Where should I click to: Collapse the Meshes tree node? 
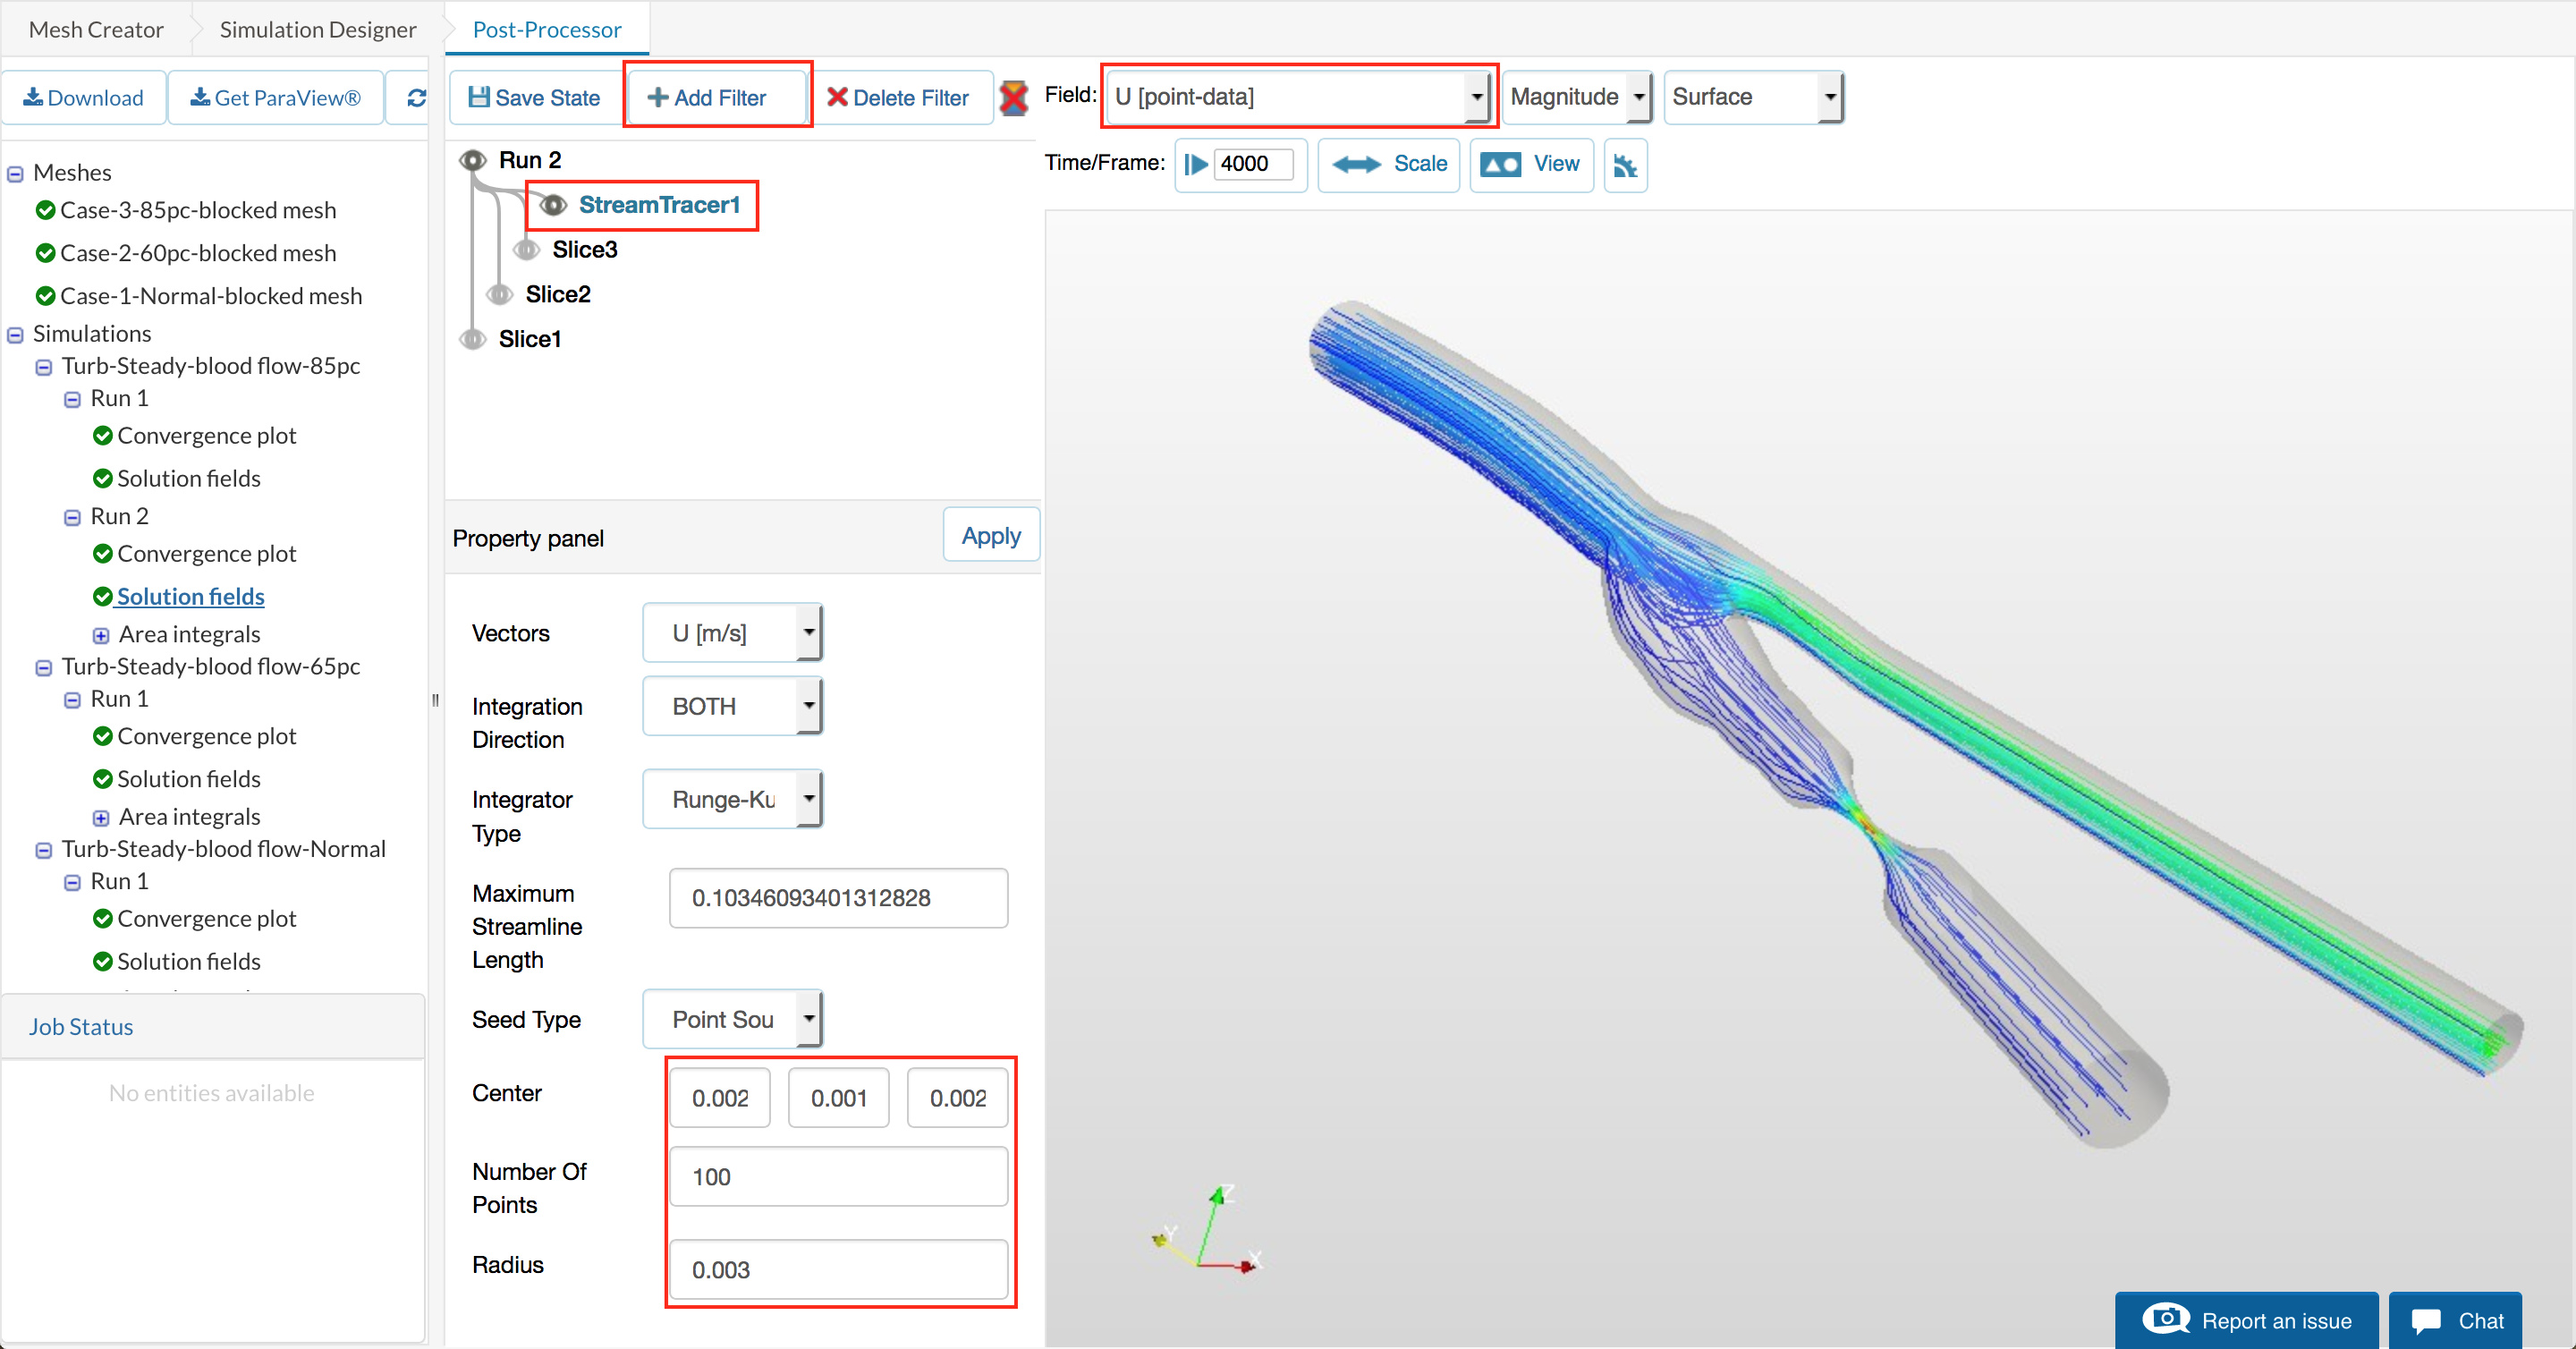pyautogui.click(x=15, y=174)
